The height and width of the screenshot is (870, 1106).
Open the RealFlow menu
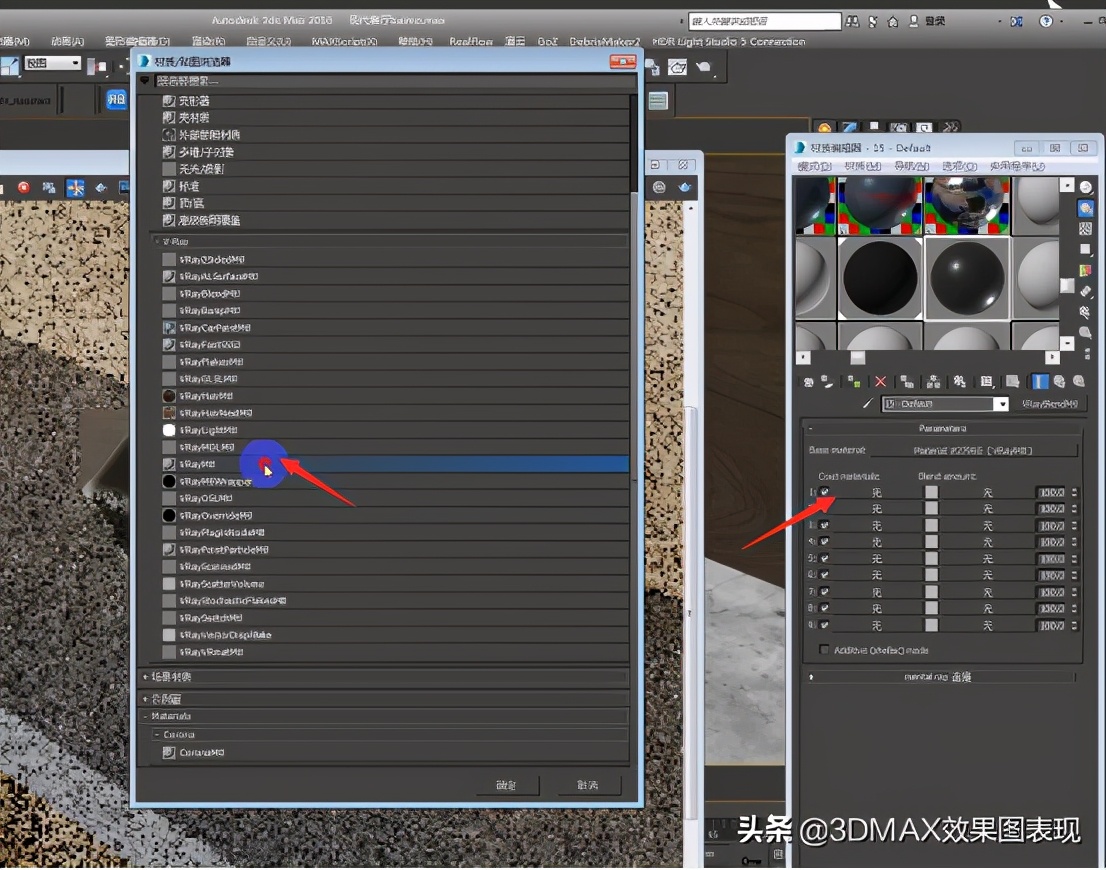point(471,42)
